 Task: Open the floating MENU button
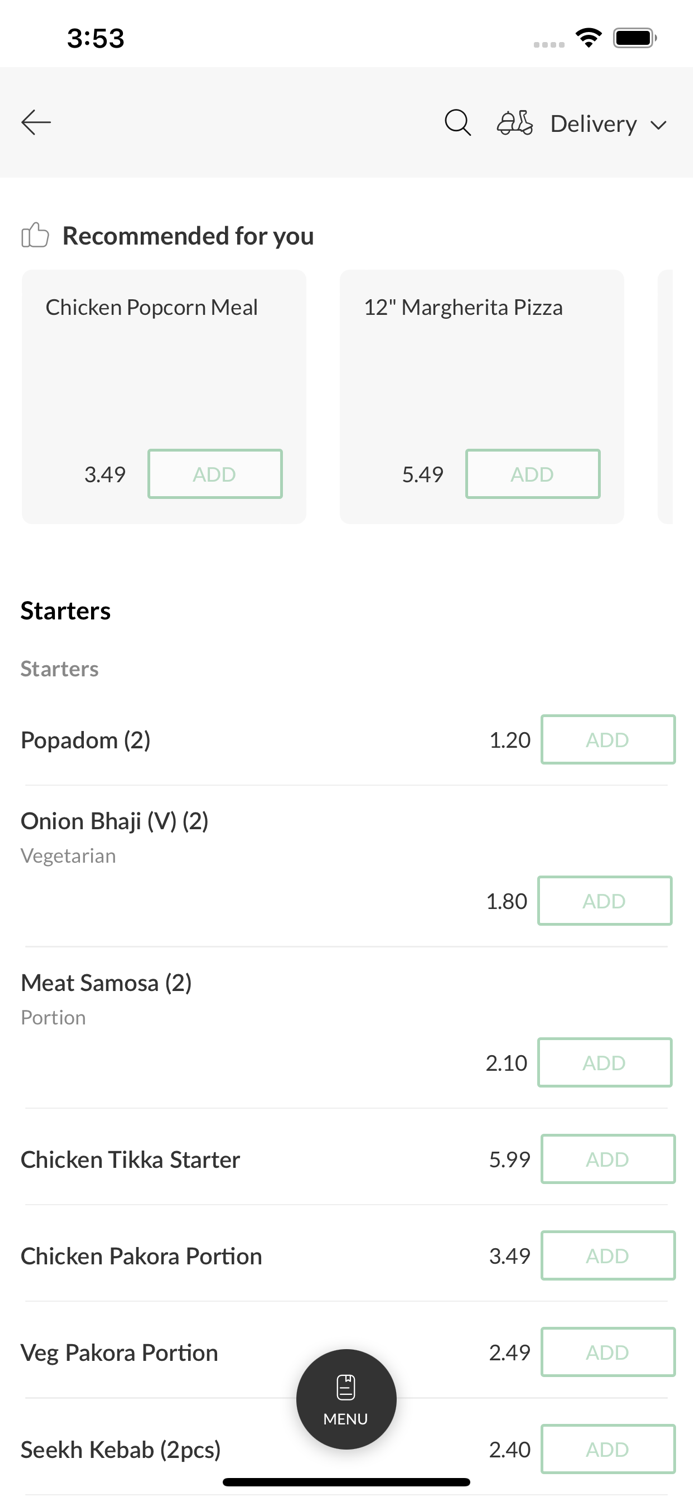tap(346, 1399)
